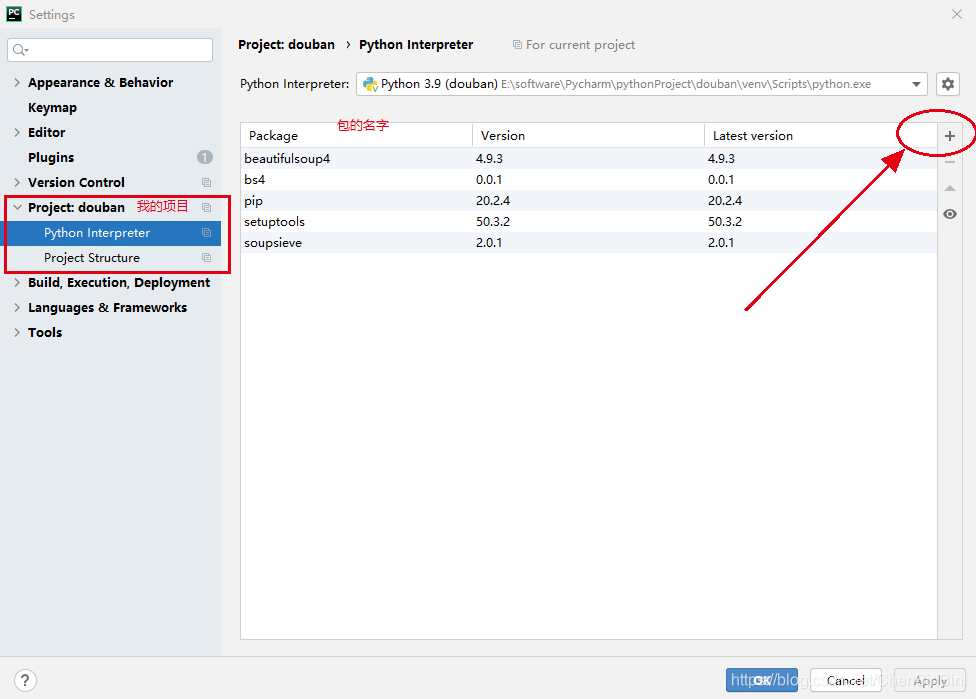The image size is (976, 699).
Task: Open the Python Interpreter dropdown
Action: tap(916, 84)
